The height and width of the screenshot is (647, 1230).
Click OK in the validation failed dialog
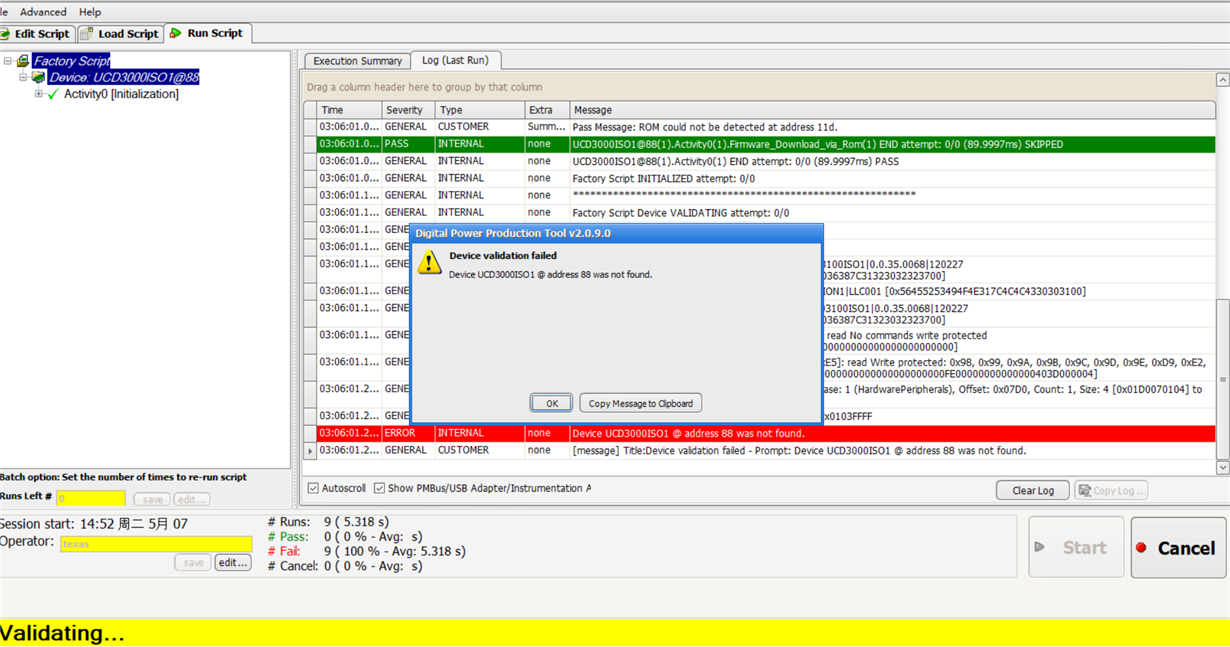pyautogui.click(x=551, y=403)
